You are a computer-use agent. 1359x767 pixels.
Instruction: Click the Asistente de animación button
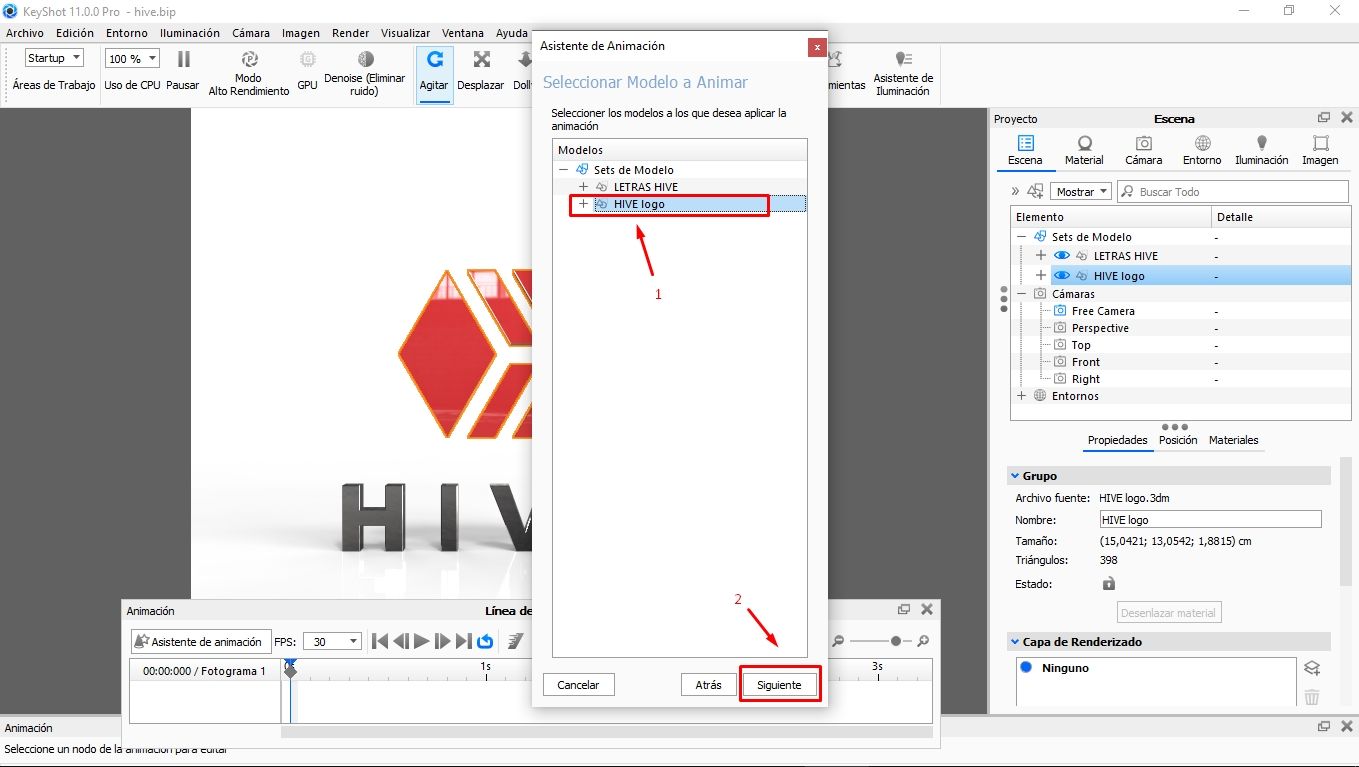pos(200,642)
